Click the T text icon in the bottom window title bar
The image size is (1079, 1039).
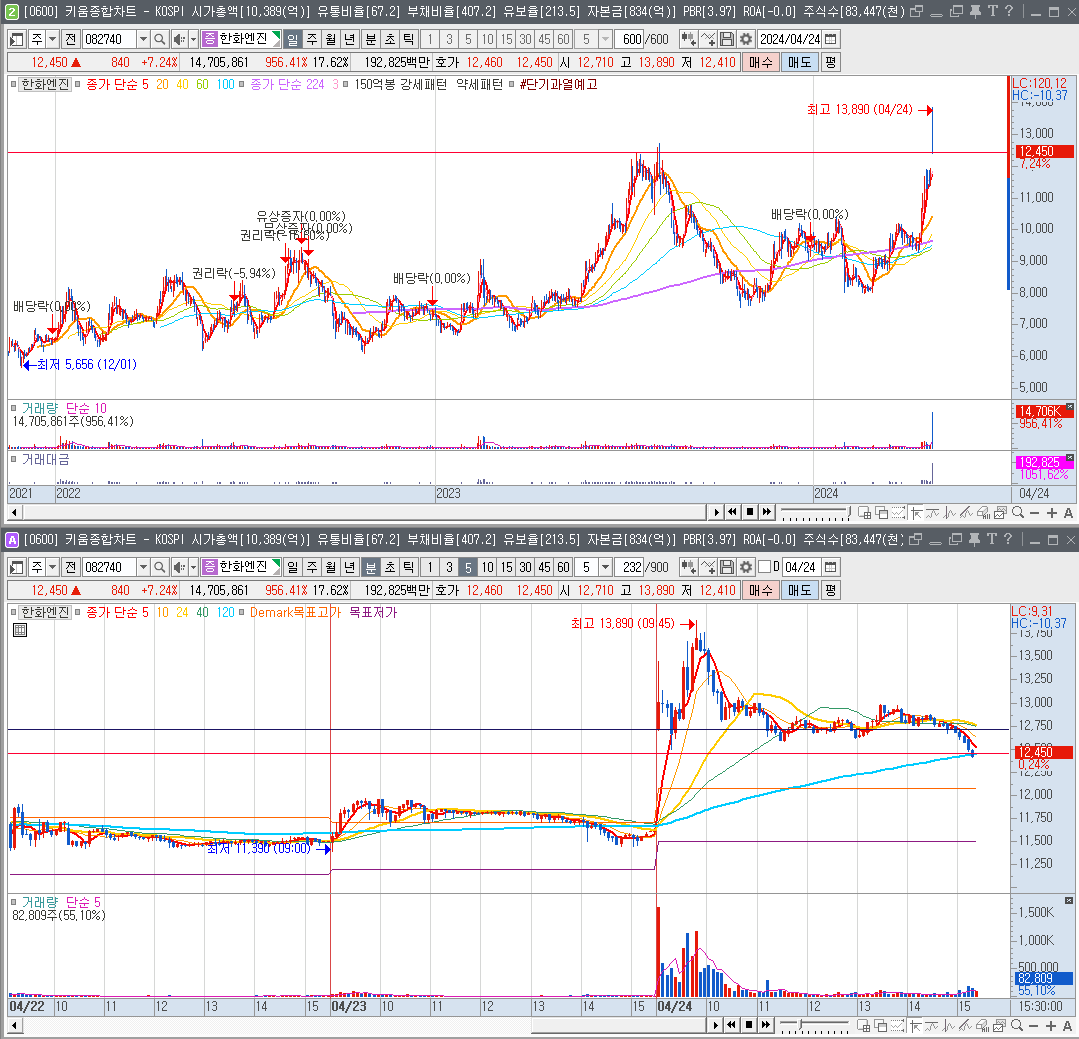coord(992,539)
